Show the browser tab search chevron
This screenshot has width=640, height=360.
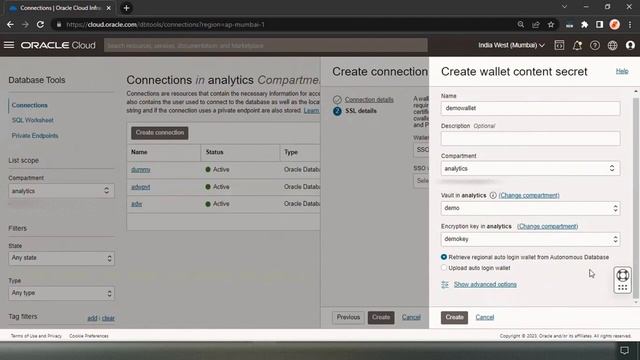tap(564, 7)
